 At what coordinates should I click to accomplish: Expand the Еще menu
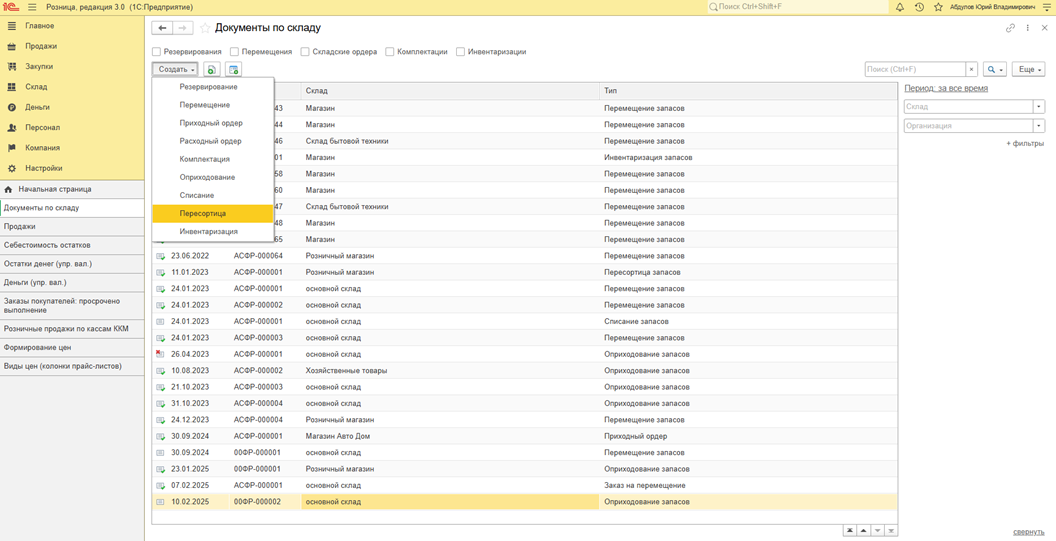click(x=1028, y=70)
